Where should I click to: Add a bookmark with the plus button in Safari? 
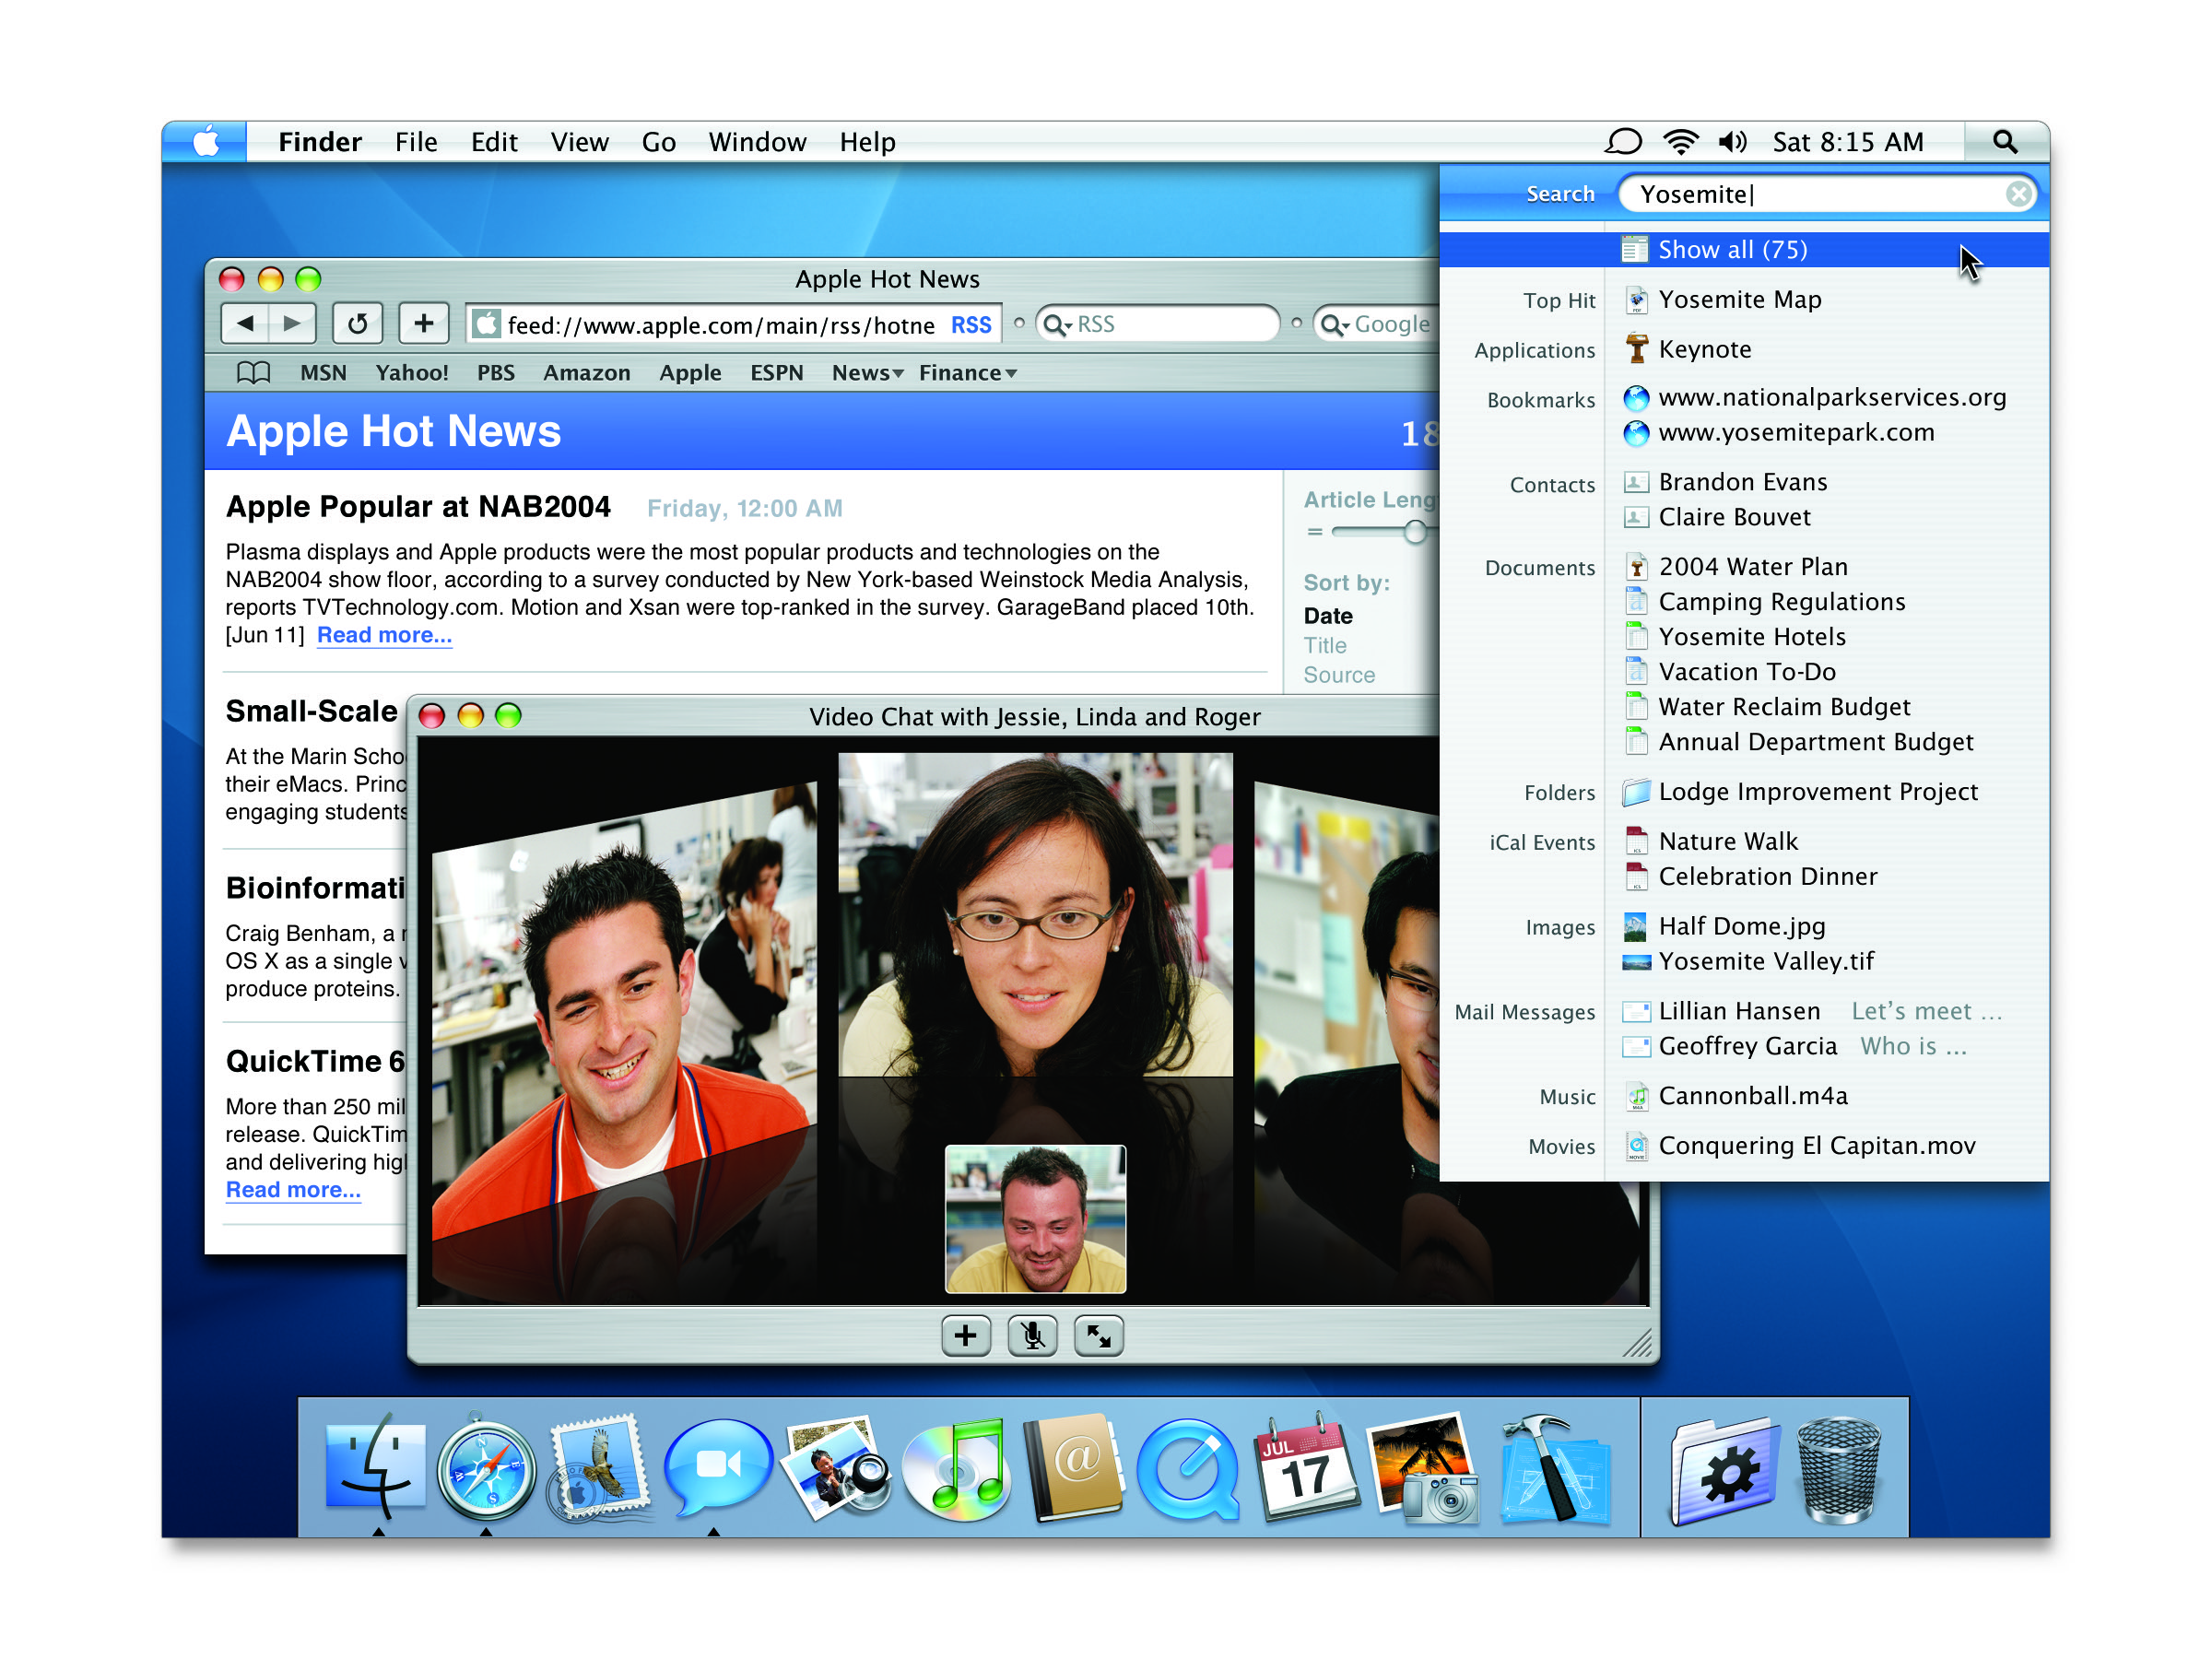coord(424,324)
